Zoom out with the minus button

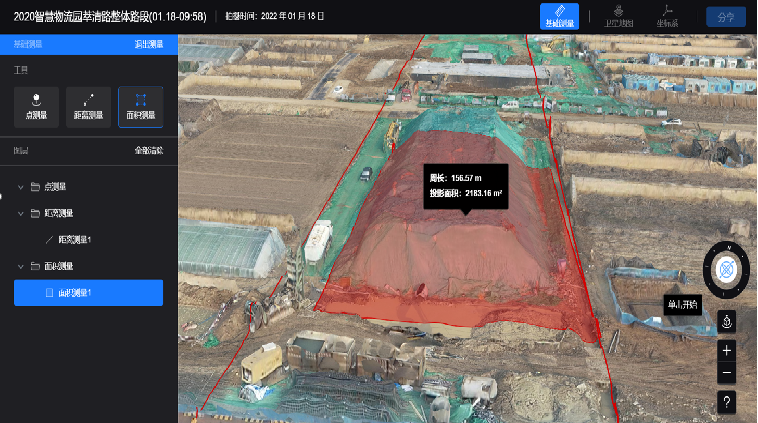point(727,374)
